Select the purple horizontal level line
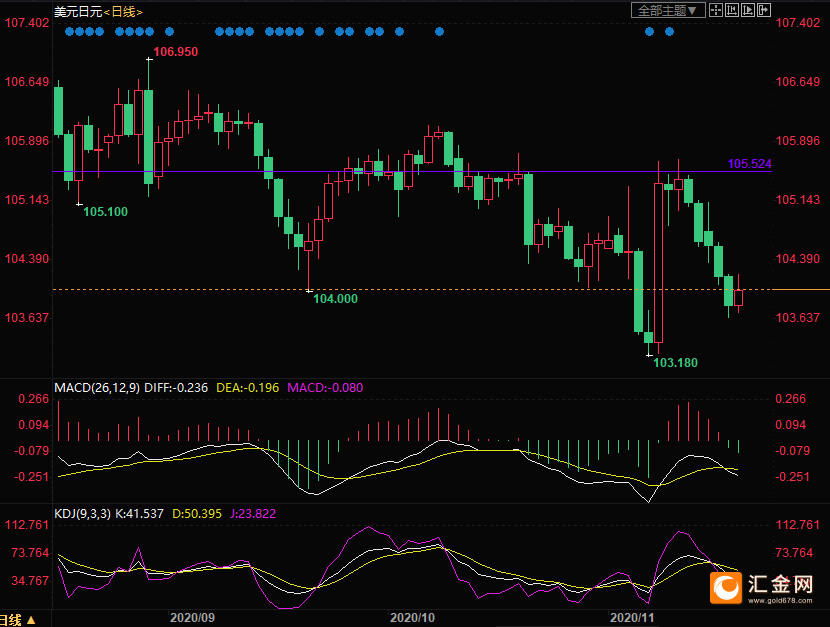Viewport: 830px width, 627px height. 412,171
